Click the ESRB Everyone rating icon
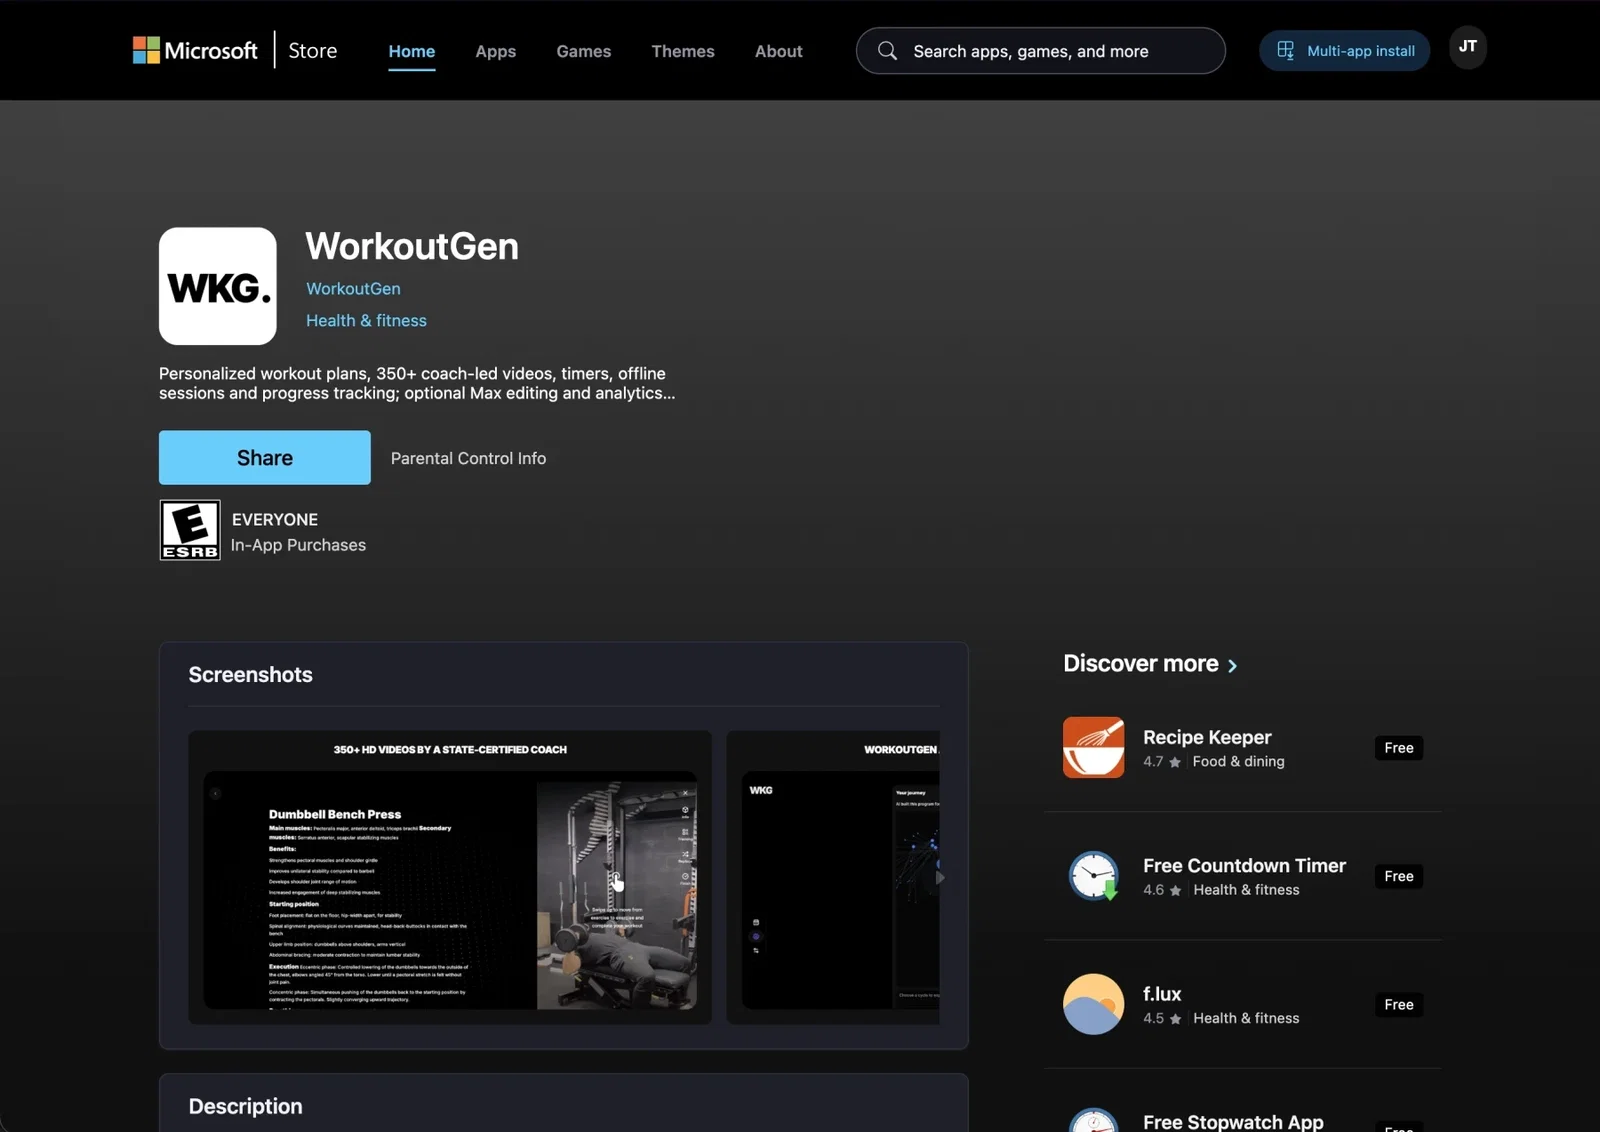 point(190,530)
